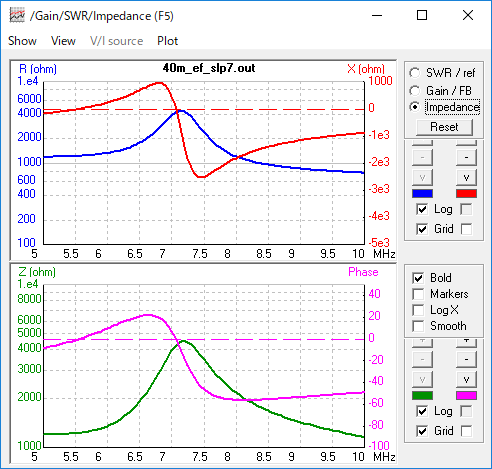Enable the Grid checkbox under the magenta swatch

466,431
